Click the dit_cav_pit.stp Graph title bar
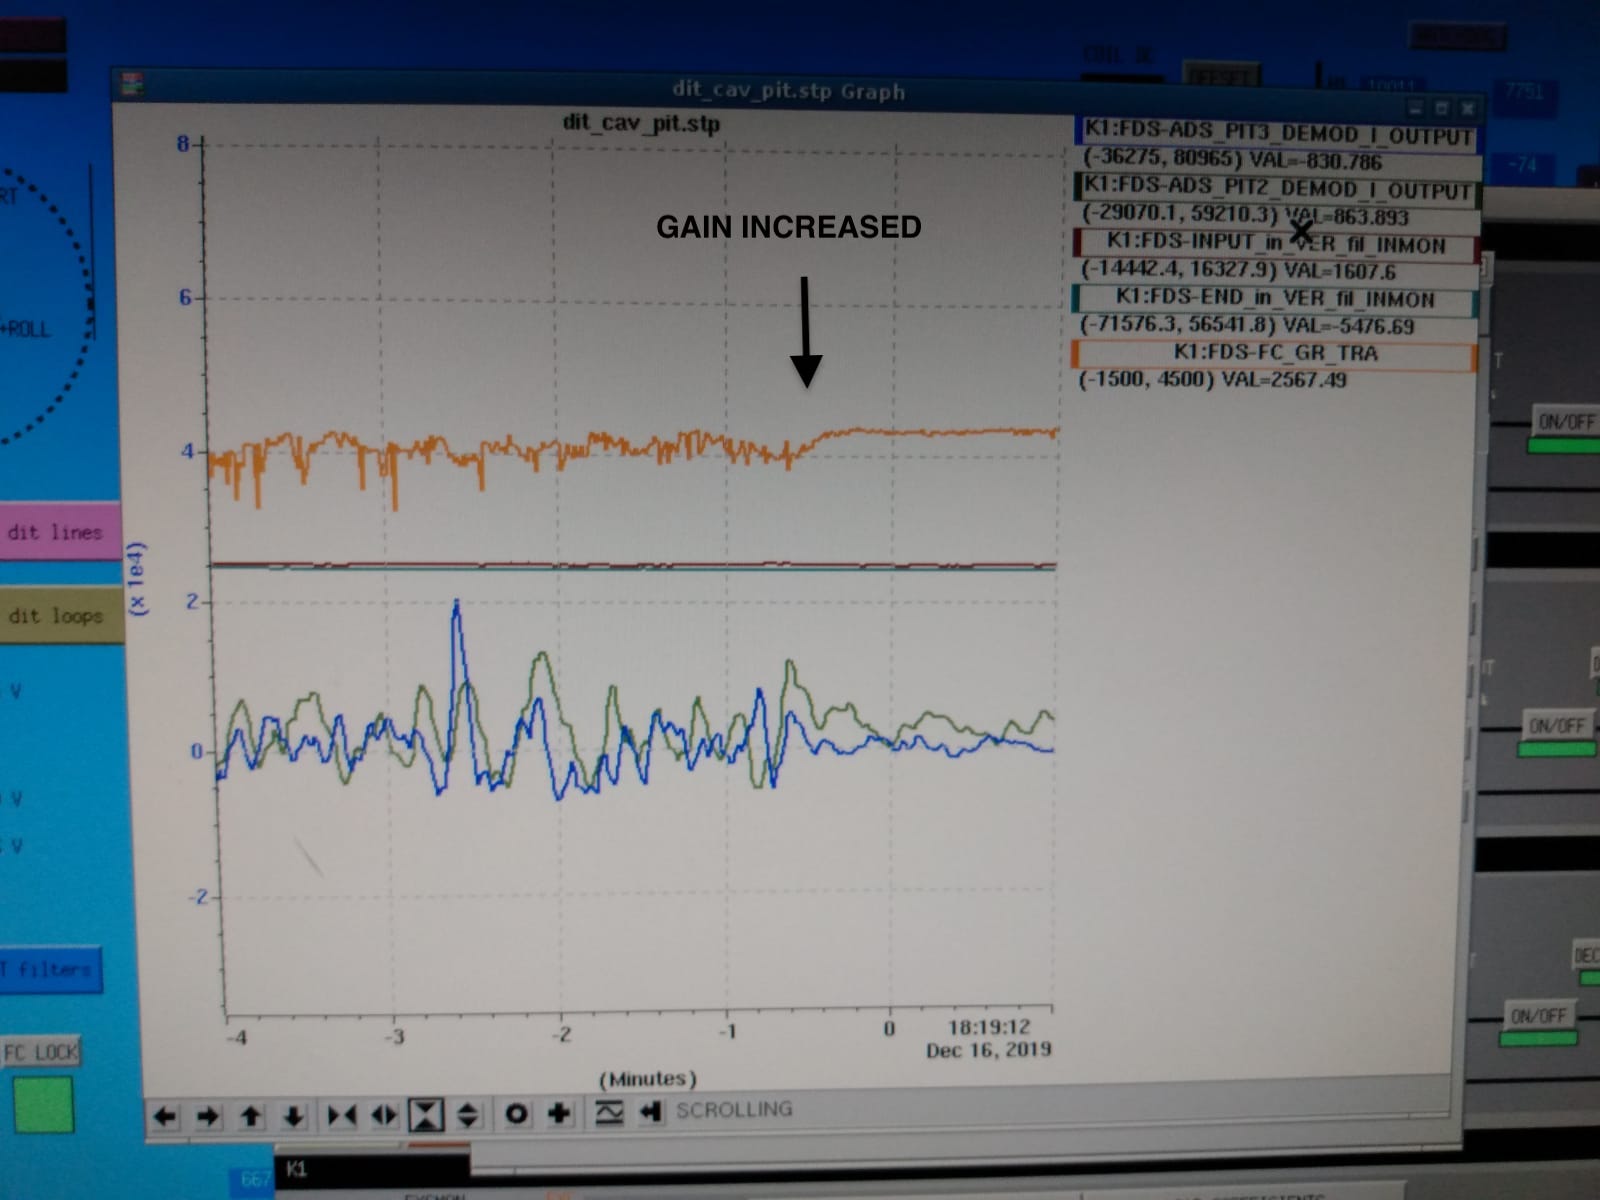 [789, 91]
